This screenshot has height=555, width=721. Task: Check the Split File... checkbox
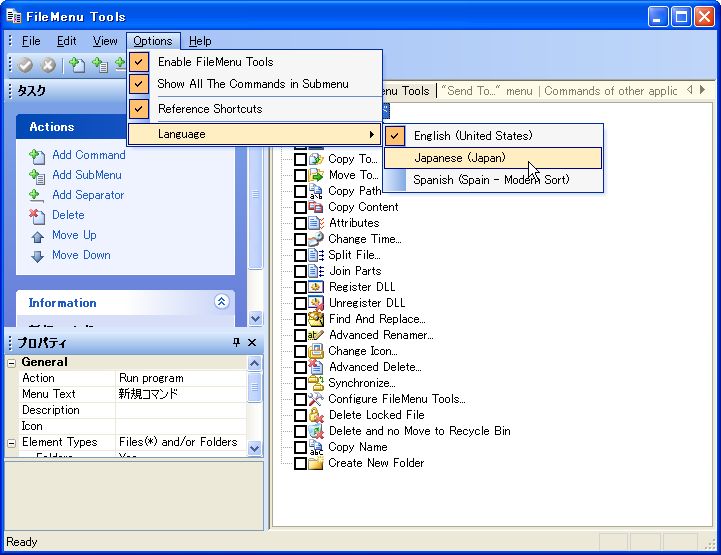tap(300, 256)
